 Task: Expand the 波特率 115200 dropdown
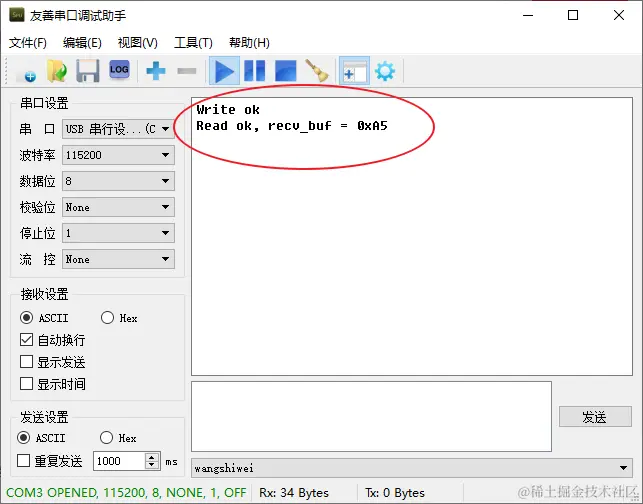click(118, 155)
